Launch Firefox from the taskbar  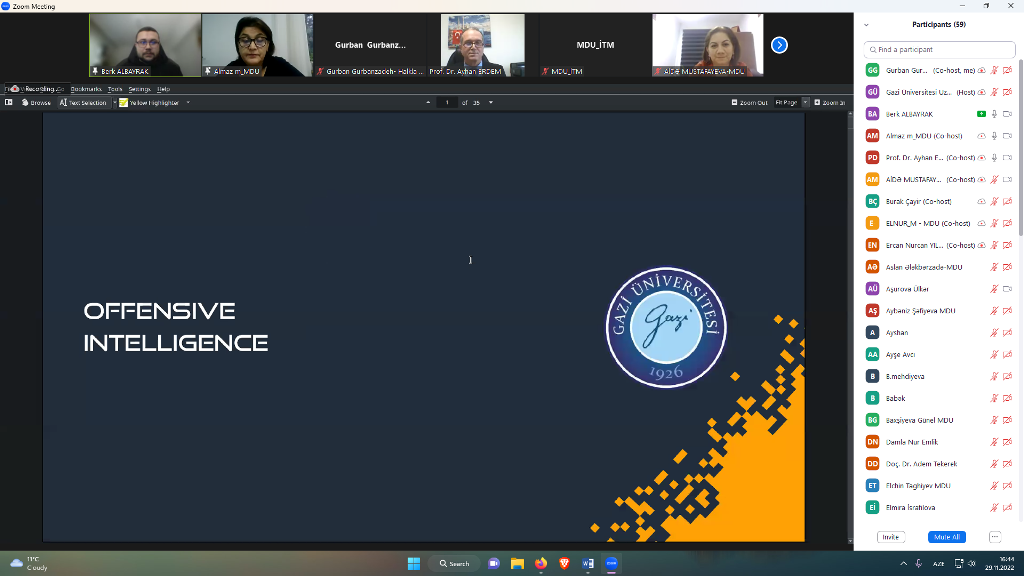541,563
